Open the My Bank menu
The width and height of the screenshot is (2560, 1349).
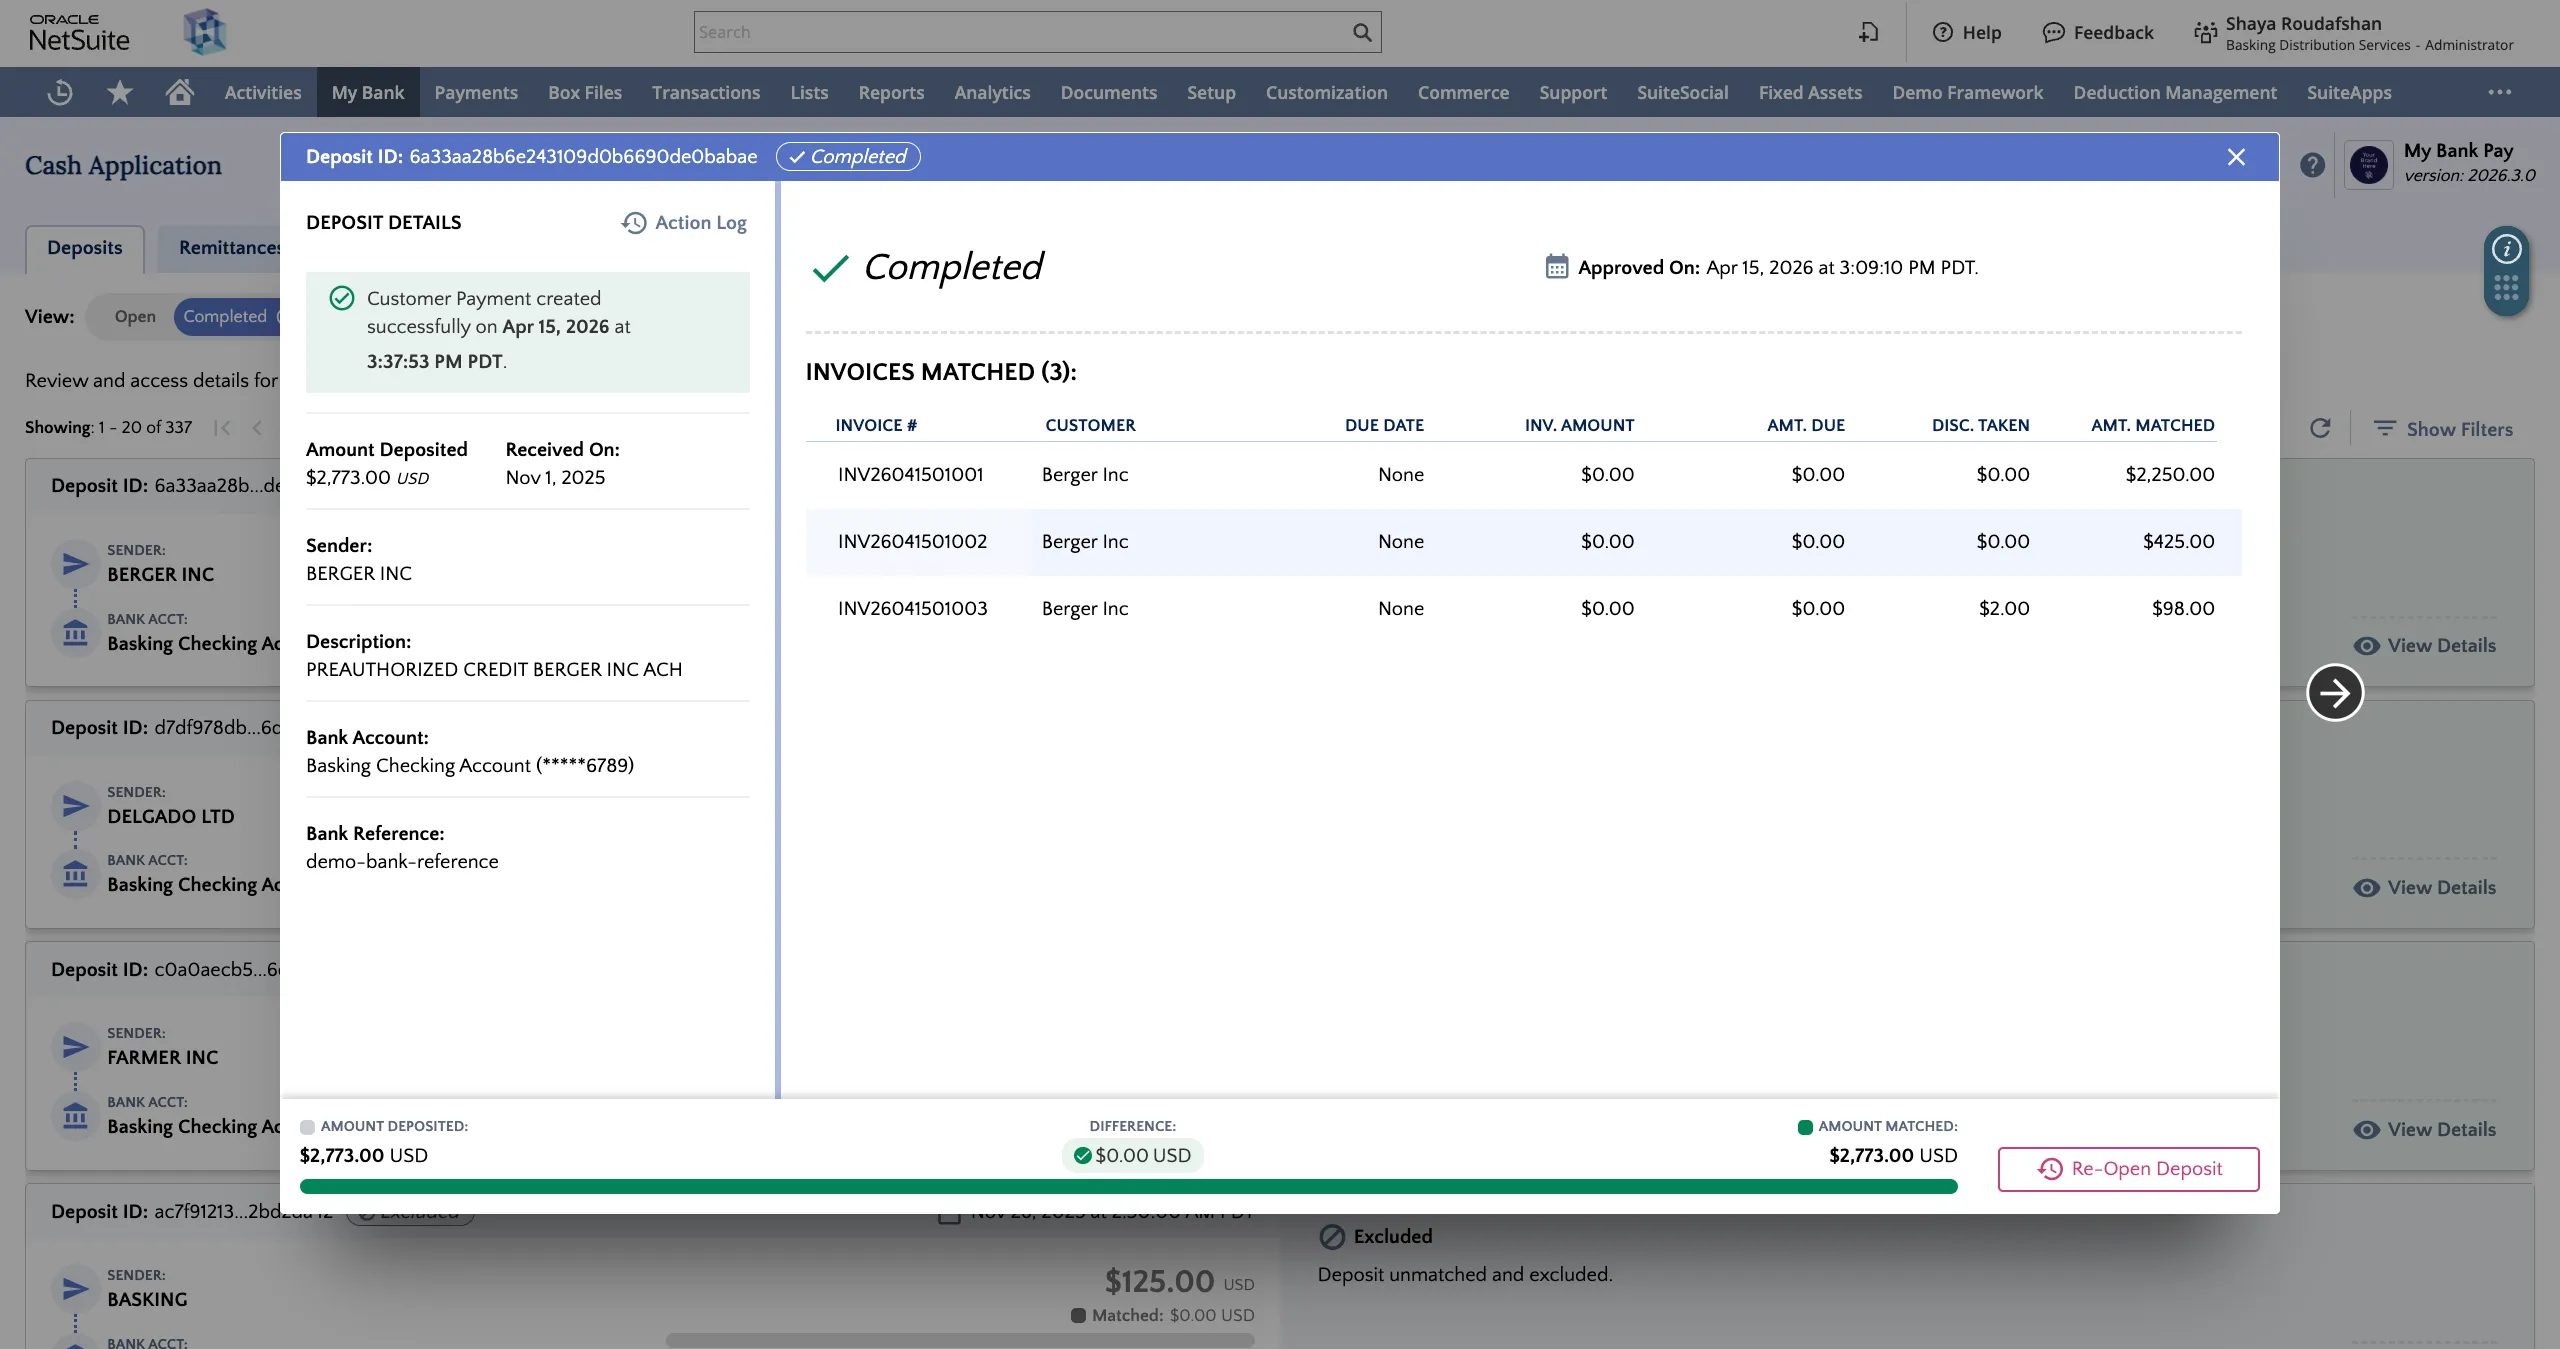368,92
